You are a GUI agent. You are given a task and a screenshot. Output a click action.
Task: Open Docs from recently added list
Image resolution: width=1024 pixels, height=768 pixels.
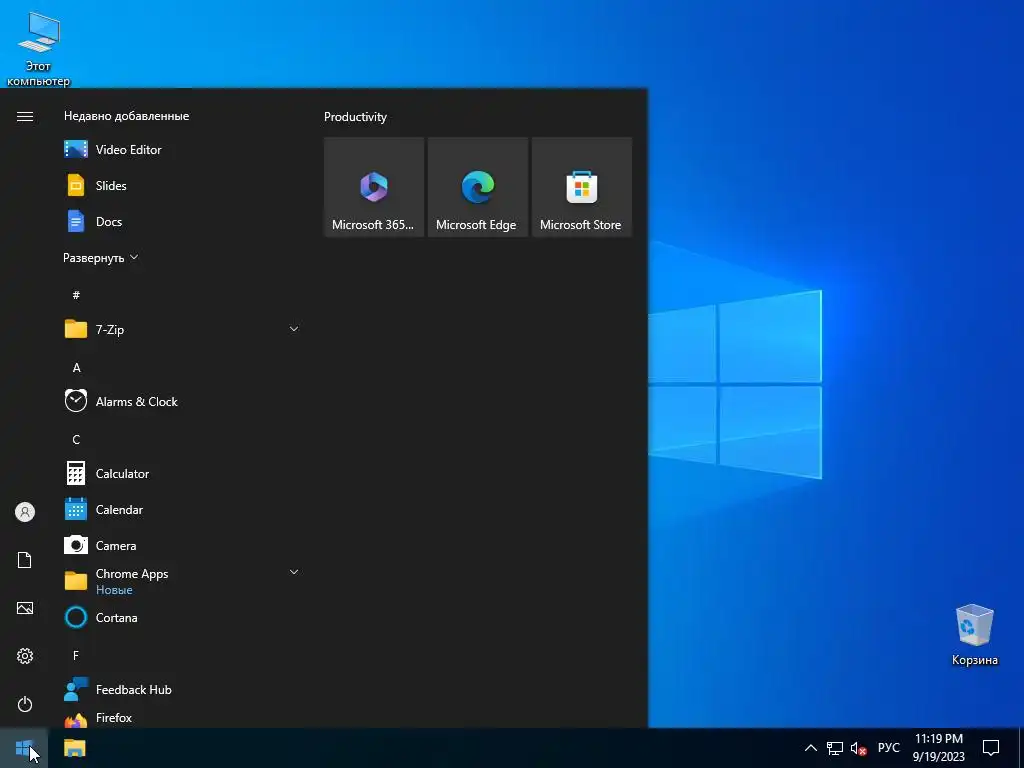[x=108, y=221]
